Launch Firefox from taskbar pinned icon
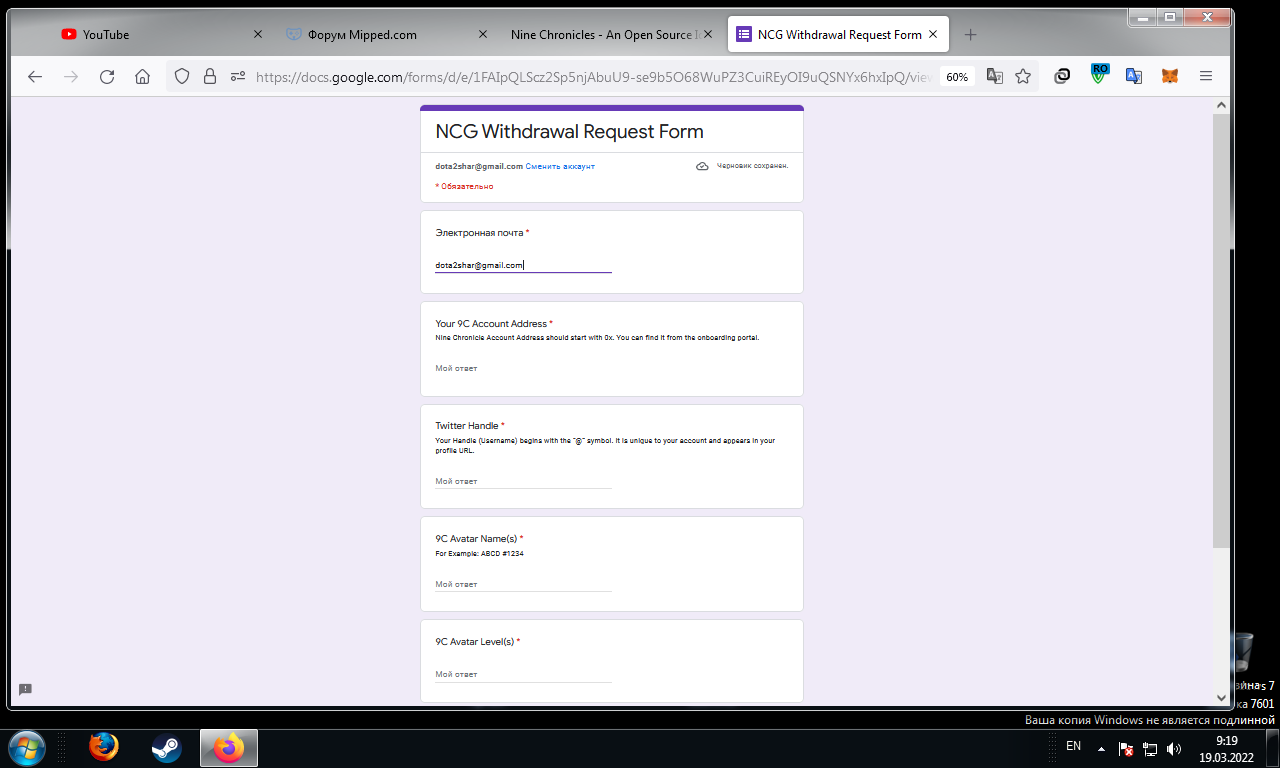Viewport: 1280px width, 768px height. [103, 747]
